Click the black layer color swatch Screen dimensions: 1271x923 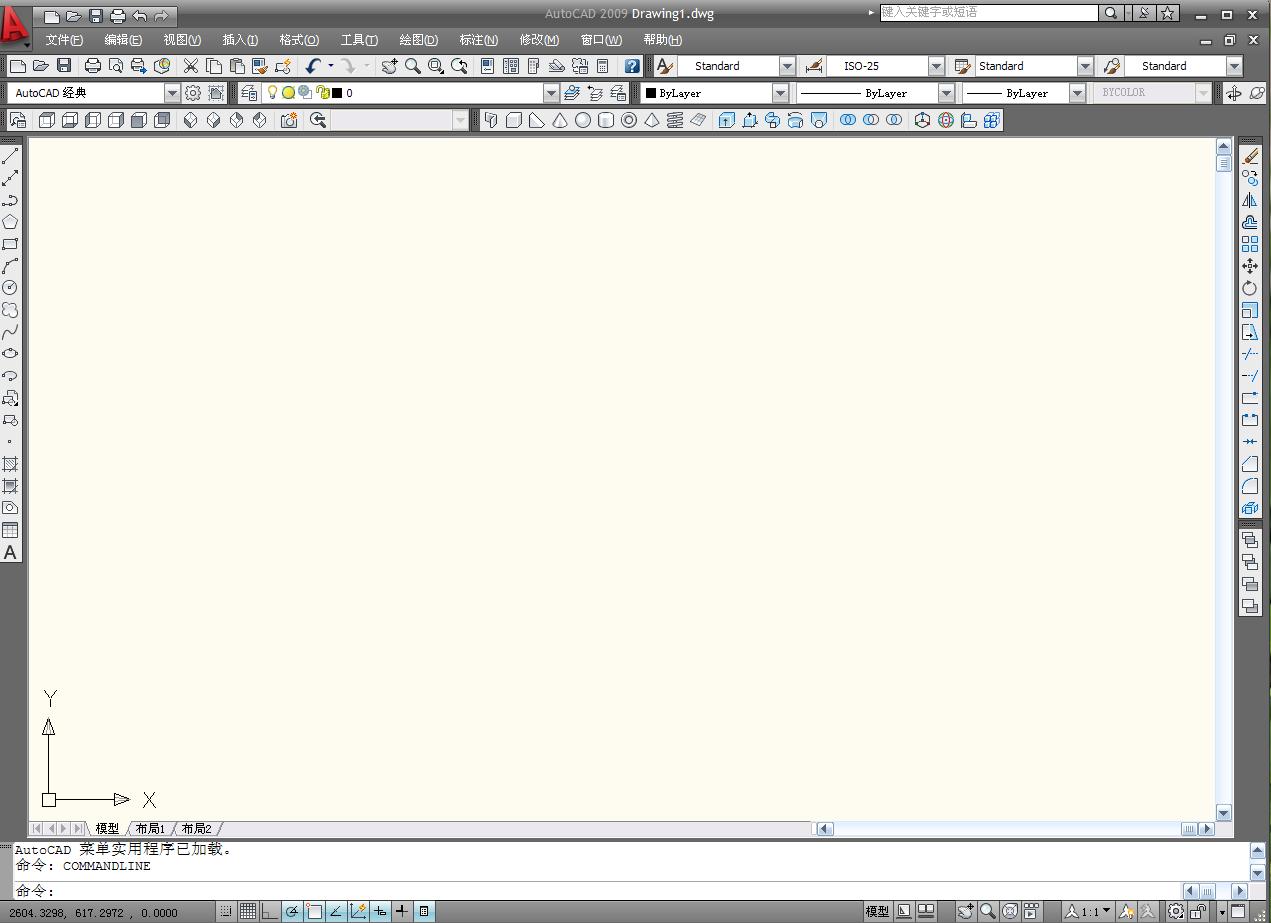(337, 93)
